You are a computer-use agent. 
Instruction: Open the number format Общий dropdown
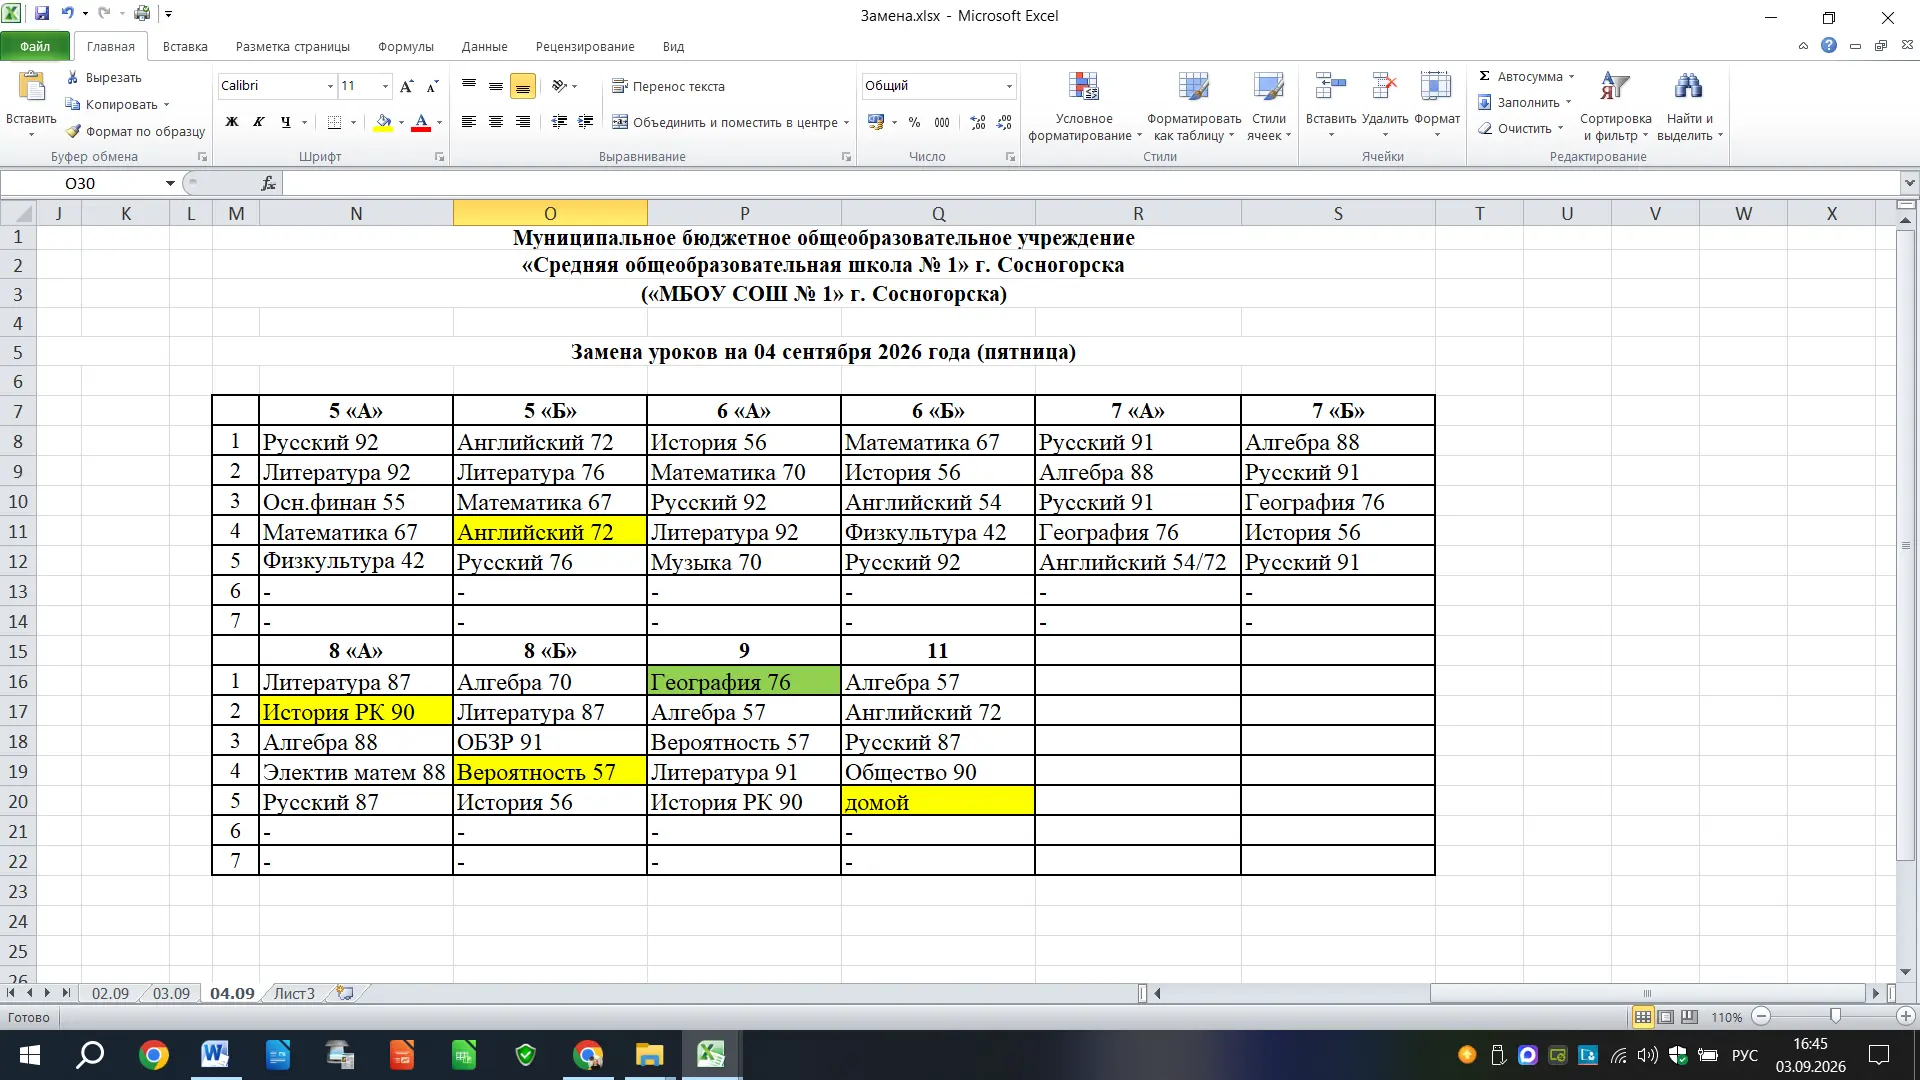[x=1009, y=86]
